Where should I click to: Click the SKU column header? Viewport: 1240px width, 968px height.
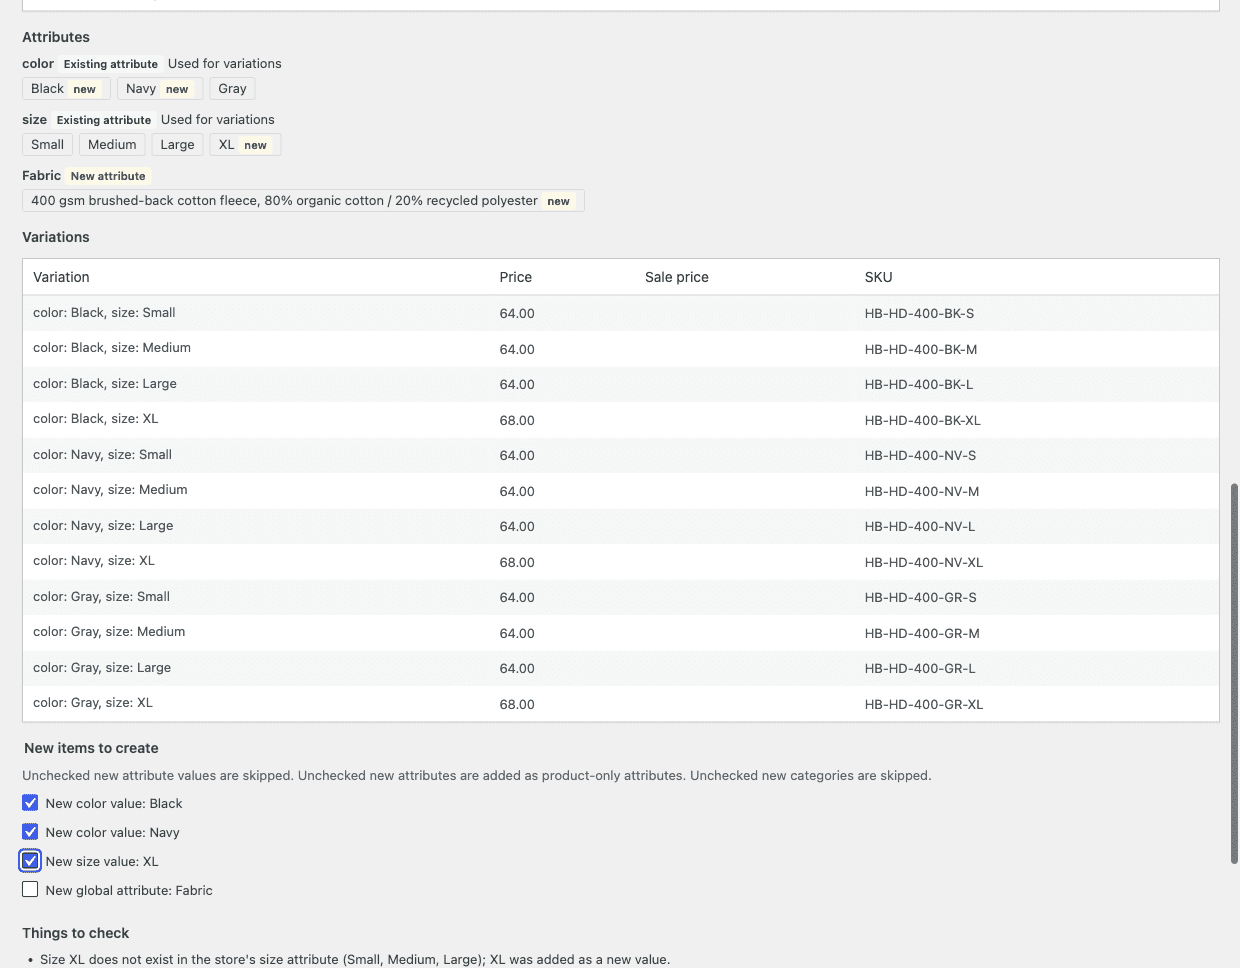point(879,277)
